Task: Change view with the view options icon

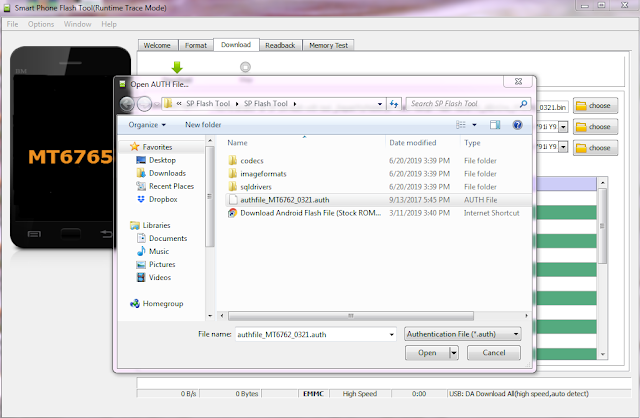Action: click(461, 125)
